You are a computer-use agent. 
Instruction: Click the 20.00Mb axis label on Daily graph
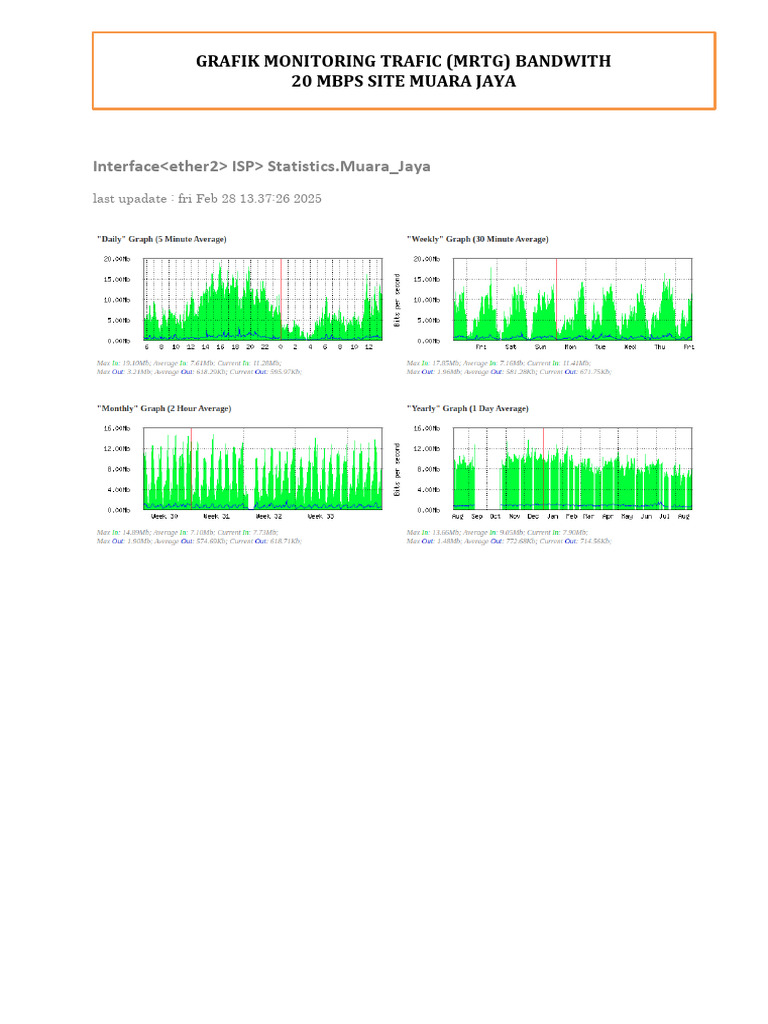pos(116,259)
